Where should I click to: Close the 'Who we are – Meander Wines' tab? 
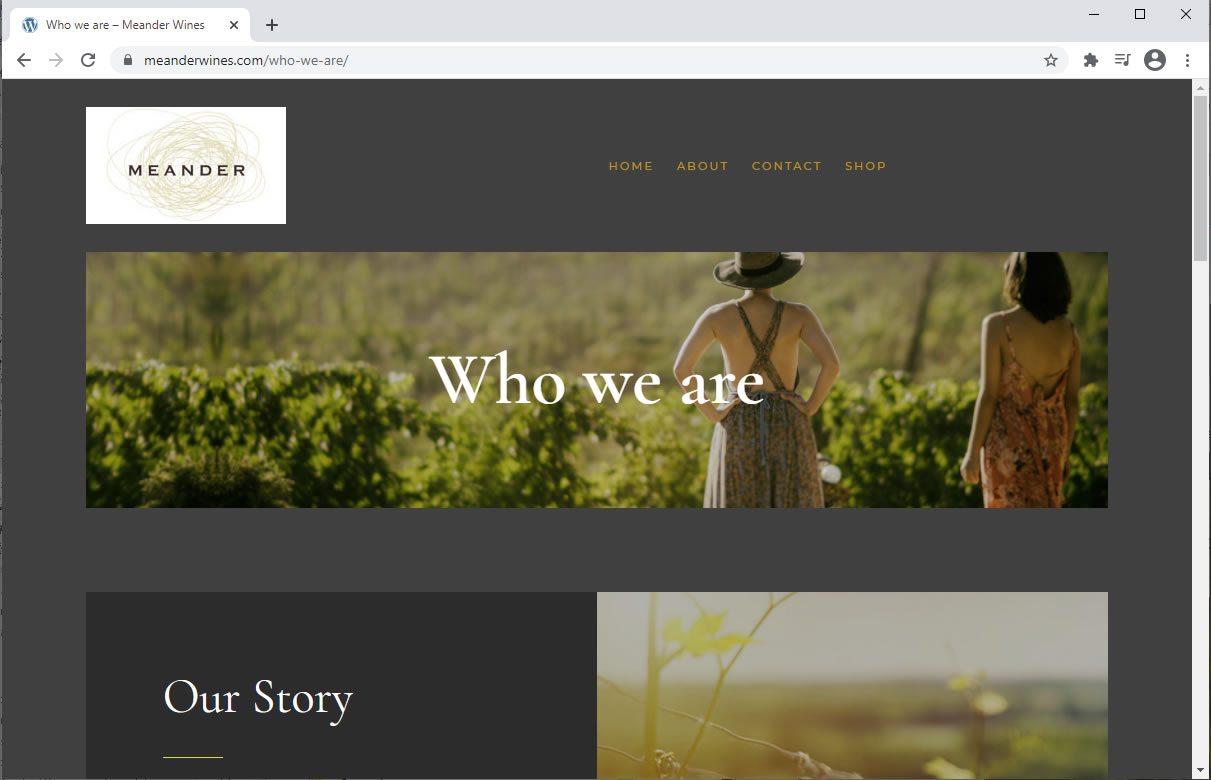(234, 25)
